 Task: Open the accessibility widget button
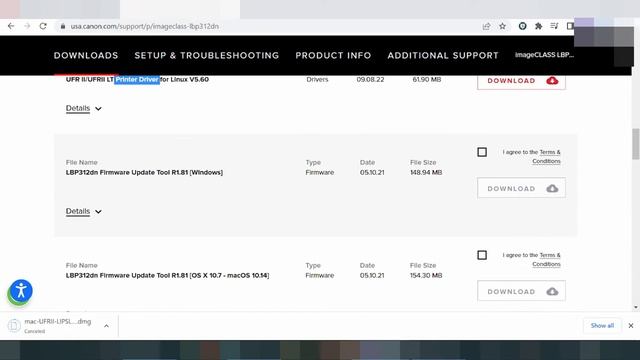coord(21,291)
